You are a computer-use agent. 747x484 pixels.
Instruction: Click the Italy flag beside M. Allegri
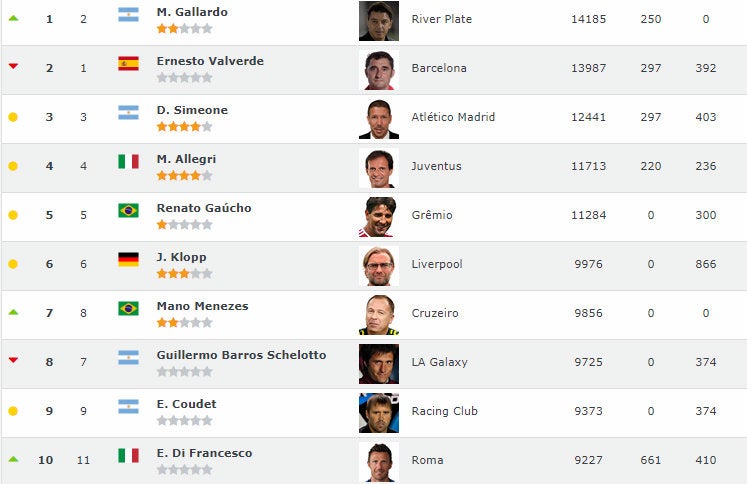(x=128, y=161)
